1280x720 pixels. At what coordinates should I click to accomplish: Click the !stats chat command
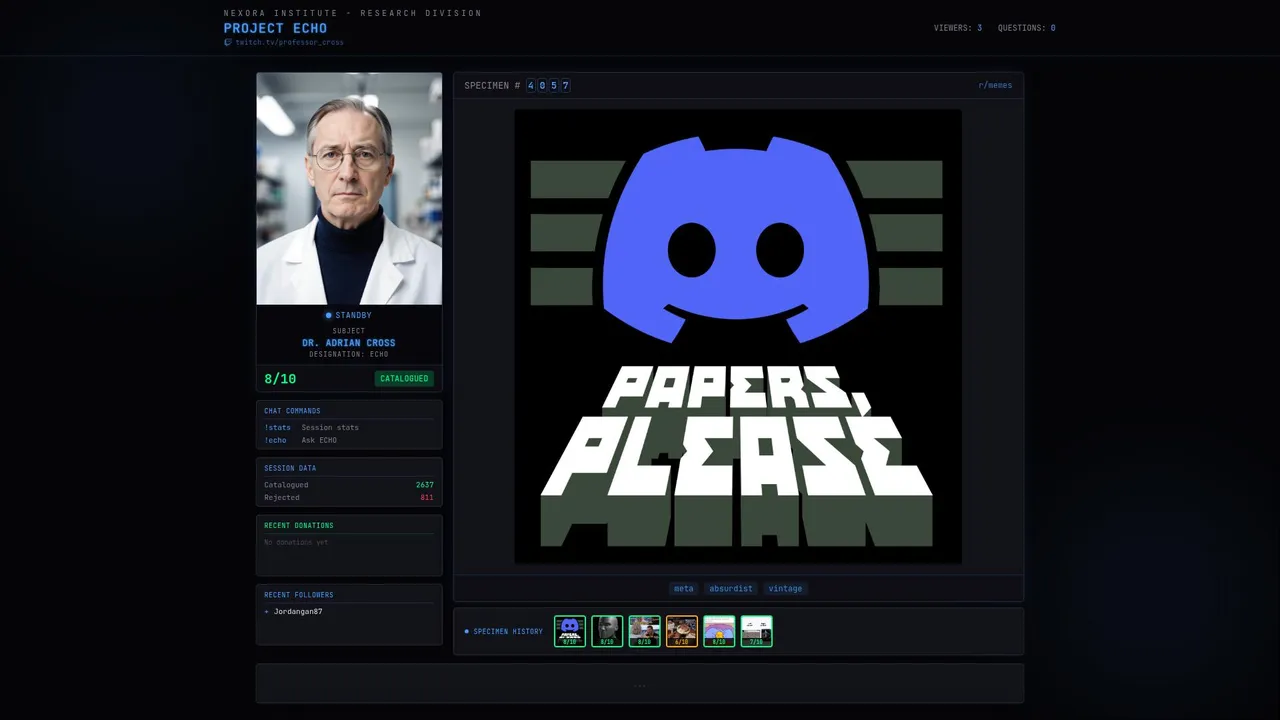tap(277, 428)
